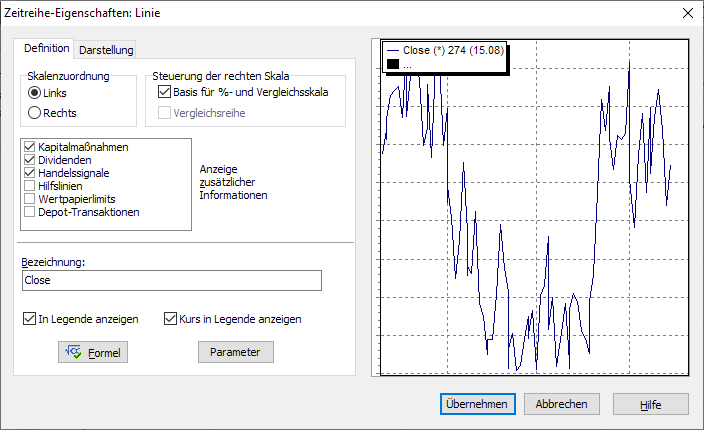
Task: Enable the Hilfslinien checkbox
Action: 29,186
